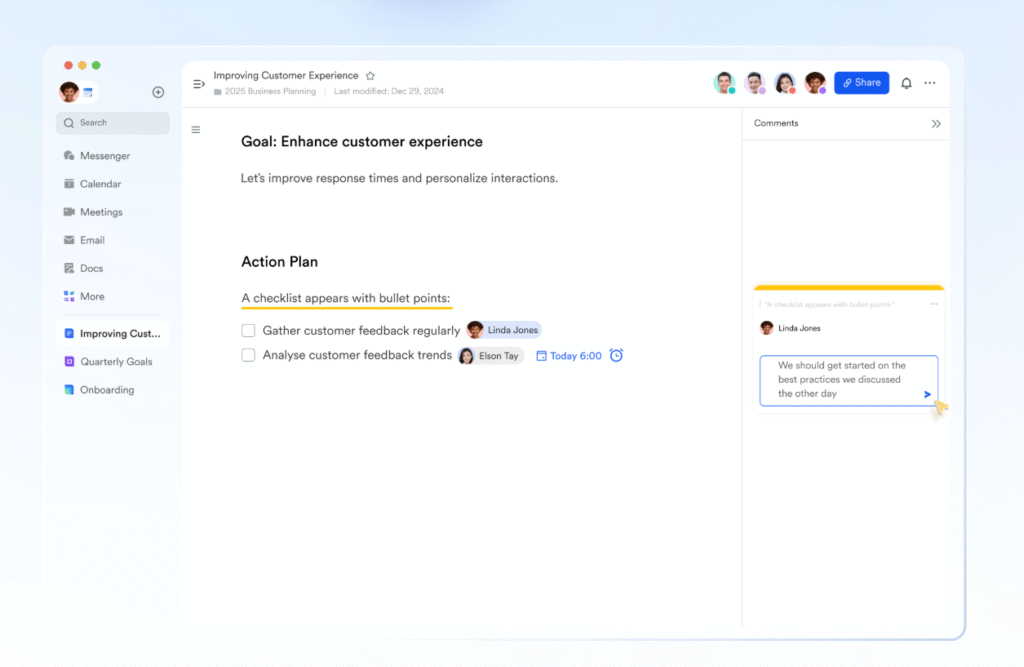
Task: Open the 2025 Business Planning folder link
Action: [x=269, y=91]
